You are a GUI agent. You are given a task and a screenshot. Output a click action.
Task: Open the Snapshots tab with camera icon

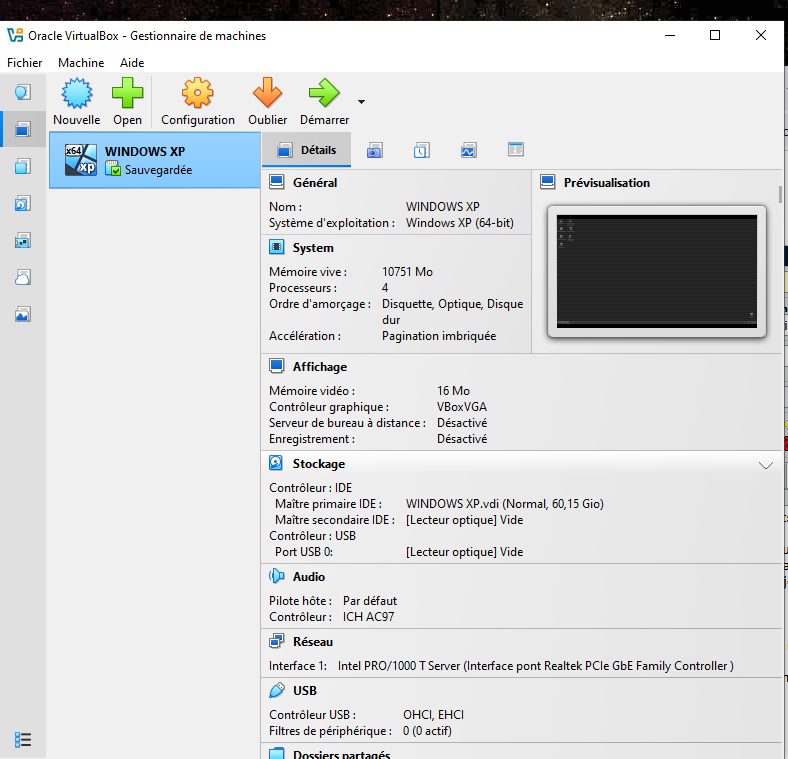click(374, 150)
